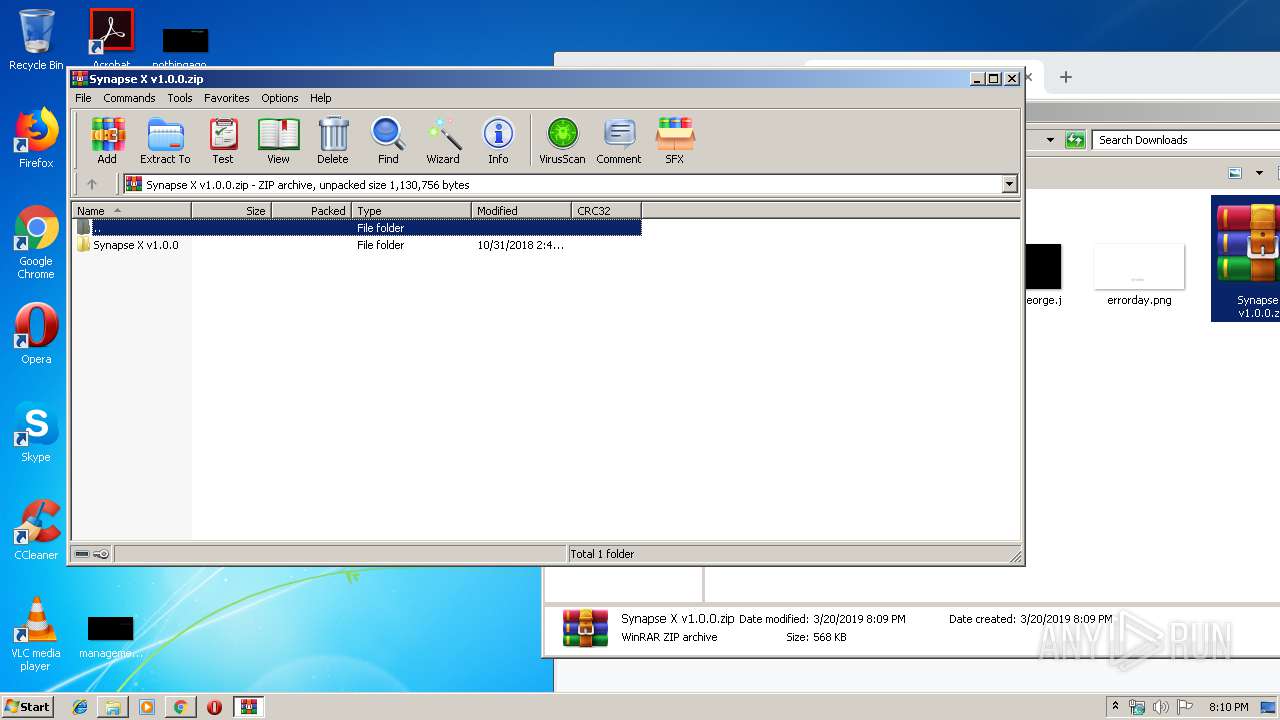Show hidden system tray icons arrow
Viewport: 1280px width, 720px height.
click(1115, 706)
